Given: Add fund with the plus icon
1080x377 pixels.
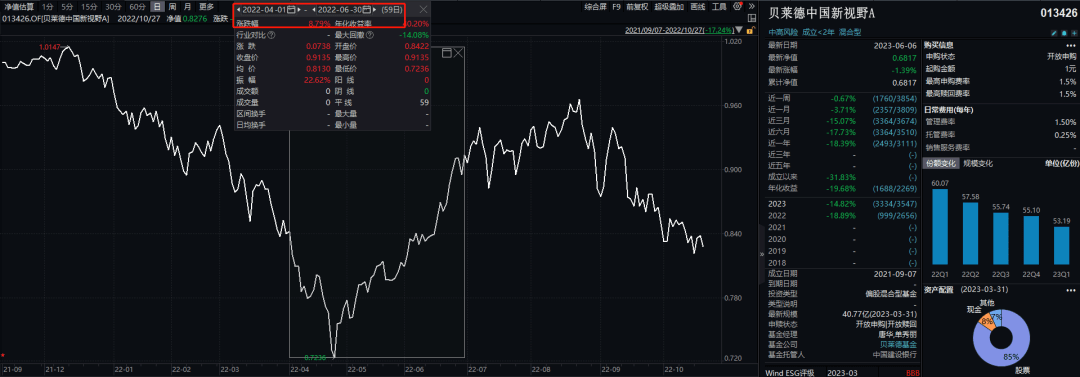Looking at the screenshot, I should click(x=1074, y=33).
